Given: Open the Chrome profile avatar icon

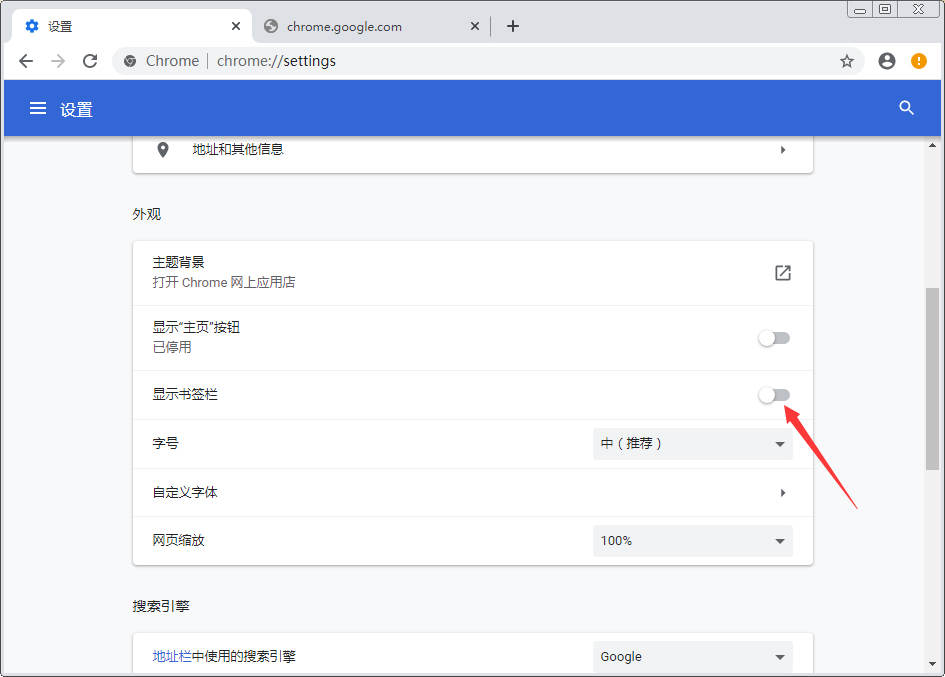Looking at the screenshot, I should pos(886,61).
